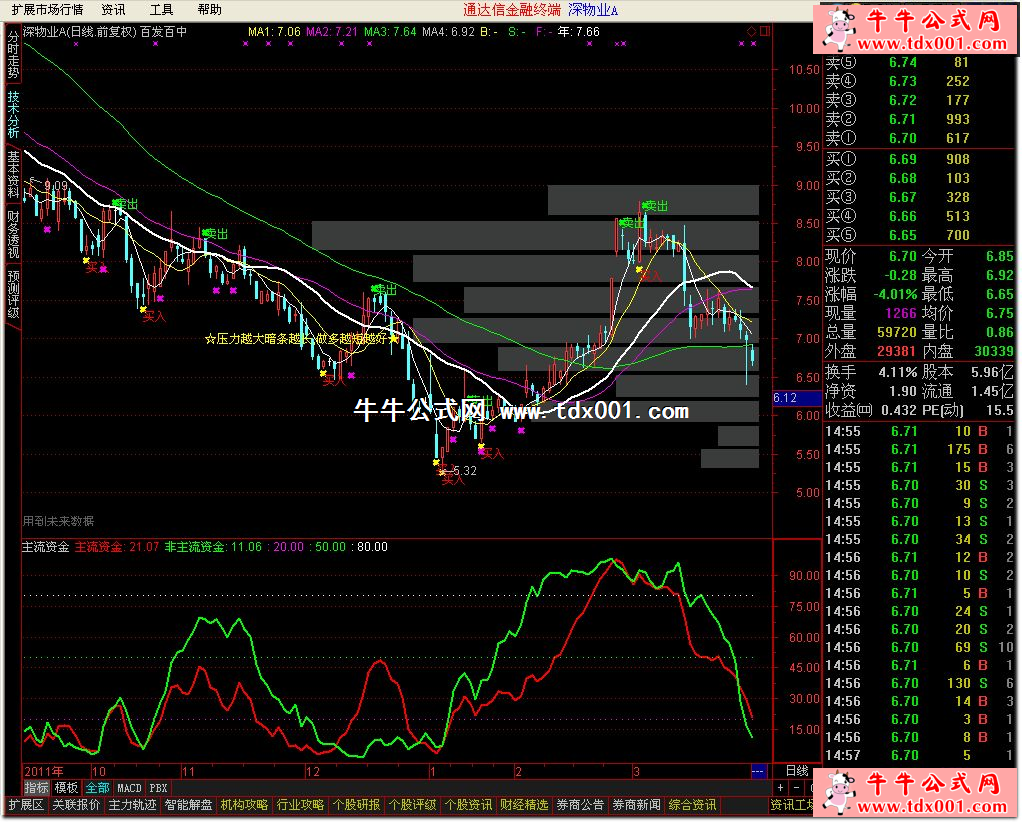1022x822 pixels.
Task: Open the 扩展市场行情 menu
Action: (48, 9)
